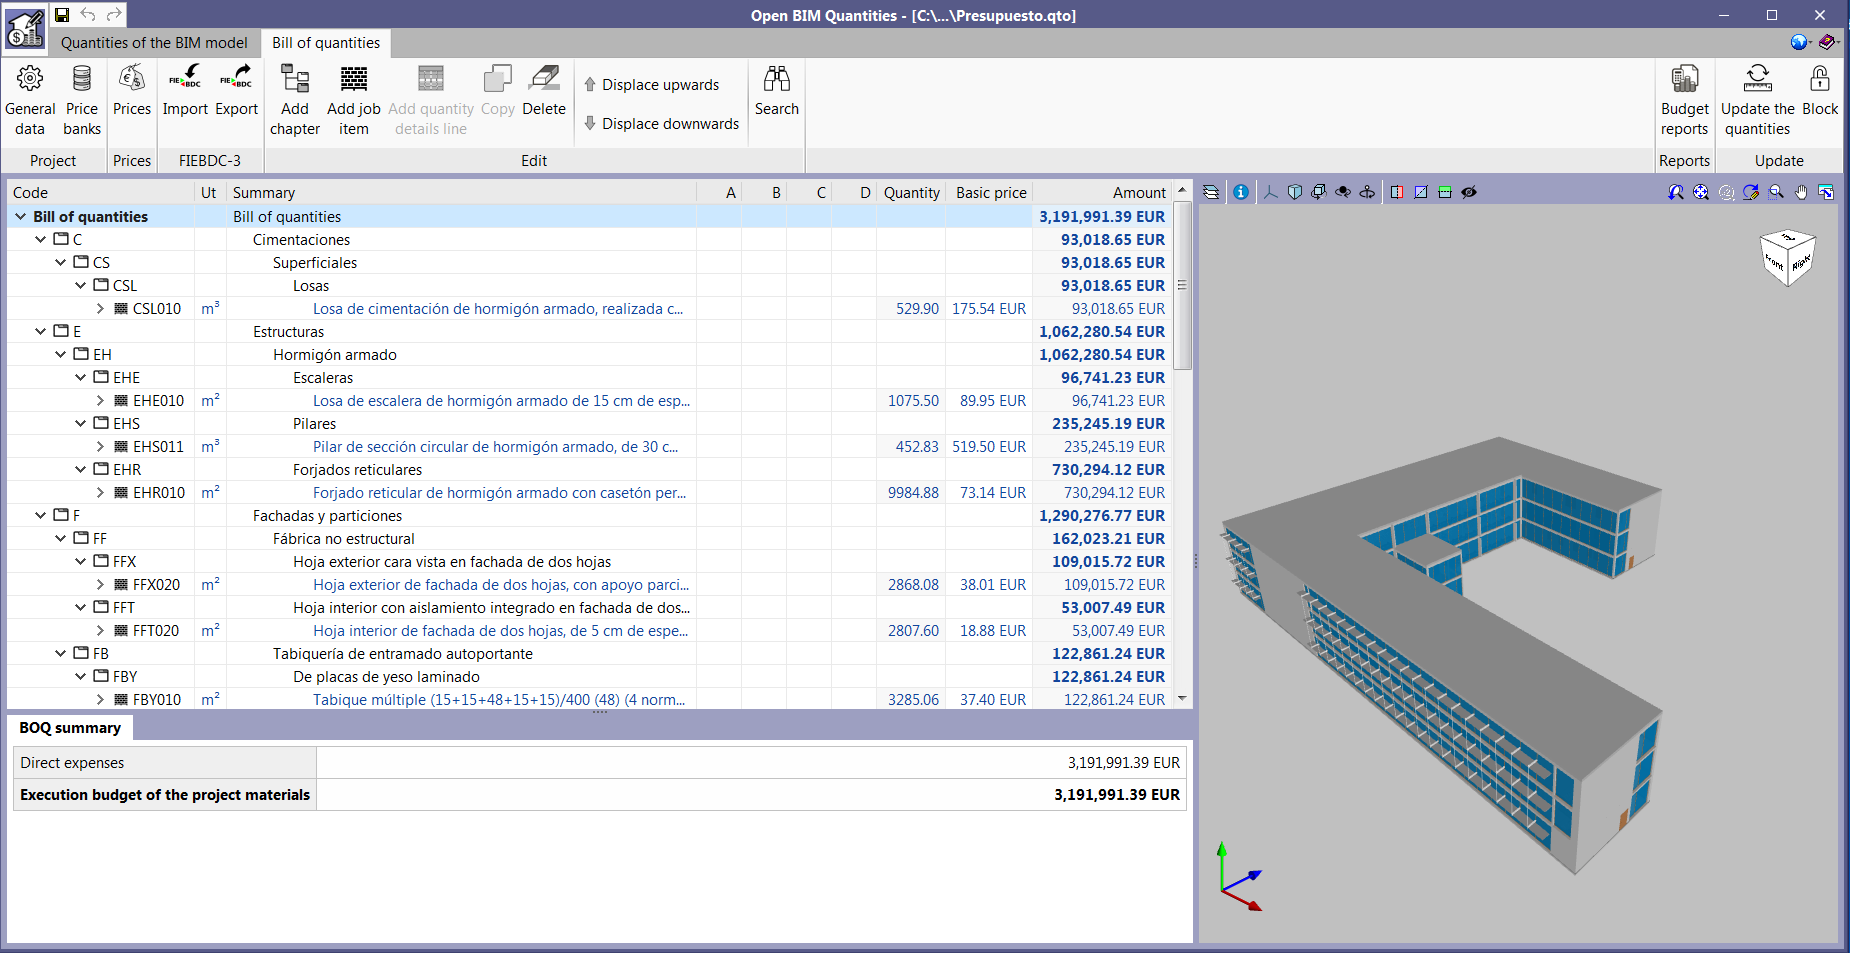1850x953 pixels.
Task: Collapse the Fachadas y particiones chapter F
Action: click(x=41, y=515)
